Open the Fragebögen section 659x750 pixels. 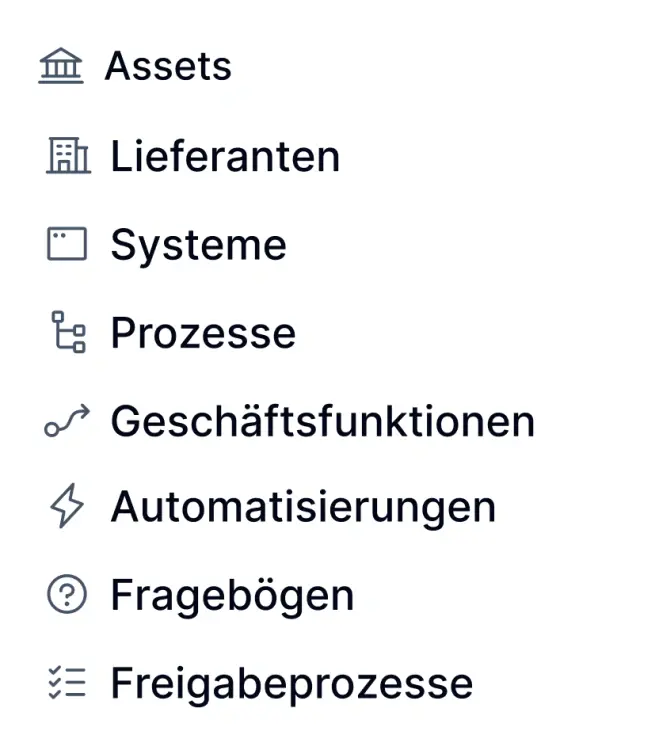click(232, 596)
